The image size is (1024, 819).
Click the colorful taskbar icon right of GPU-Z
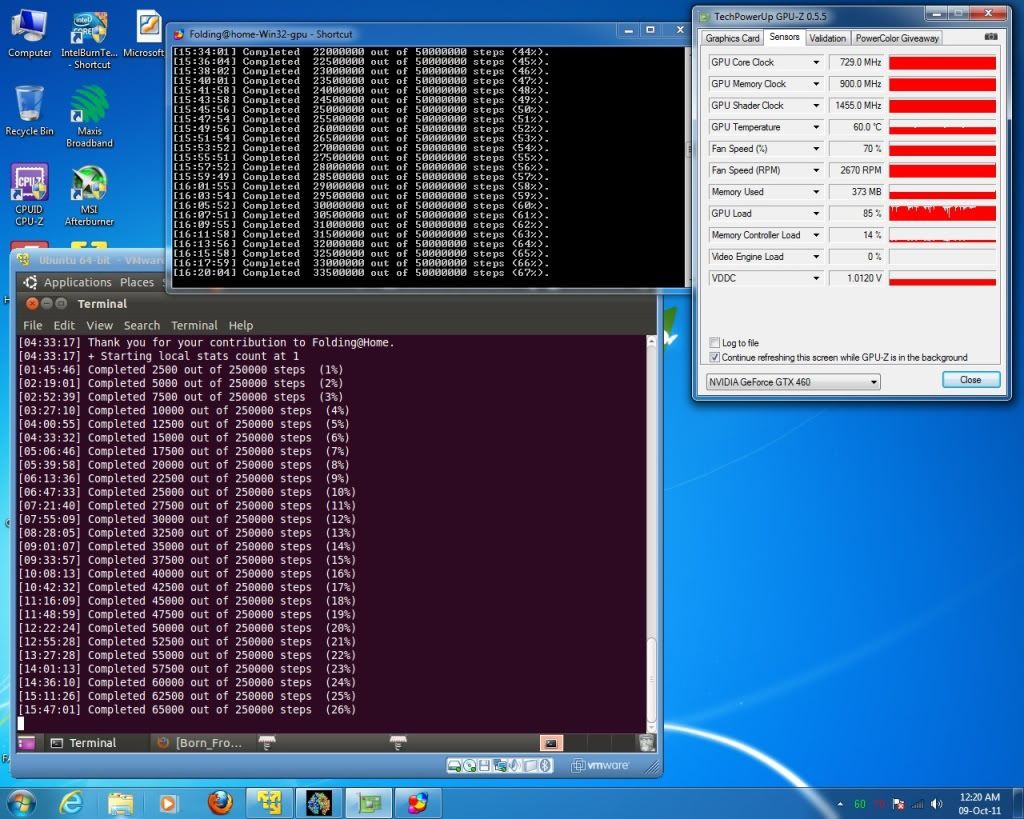pos(418,803)
